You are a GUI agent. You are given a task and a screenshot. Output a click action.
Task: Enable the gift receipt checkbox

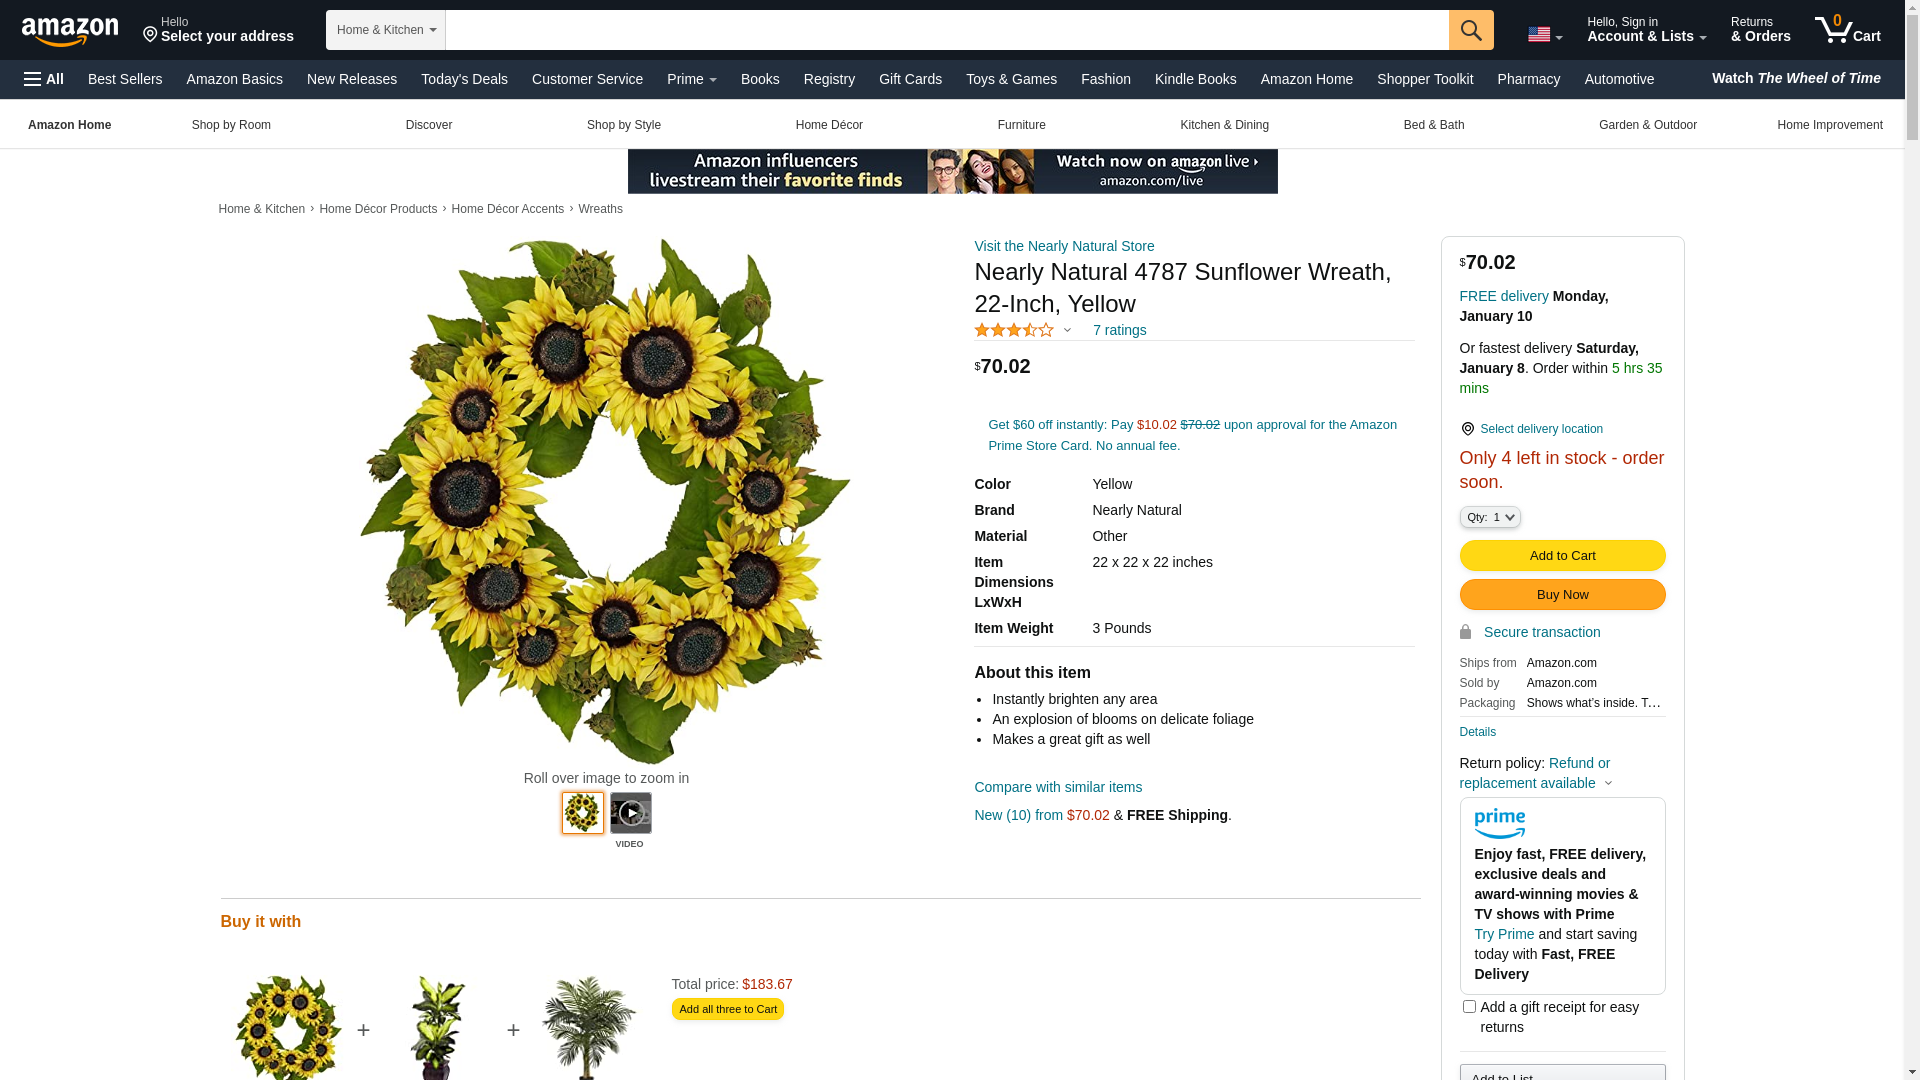click(x=1469, y=1007)
